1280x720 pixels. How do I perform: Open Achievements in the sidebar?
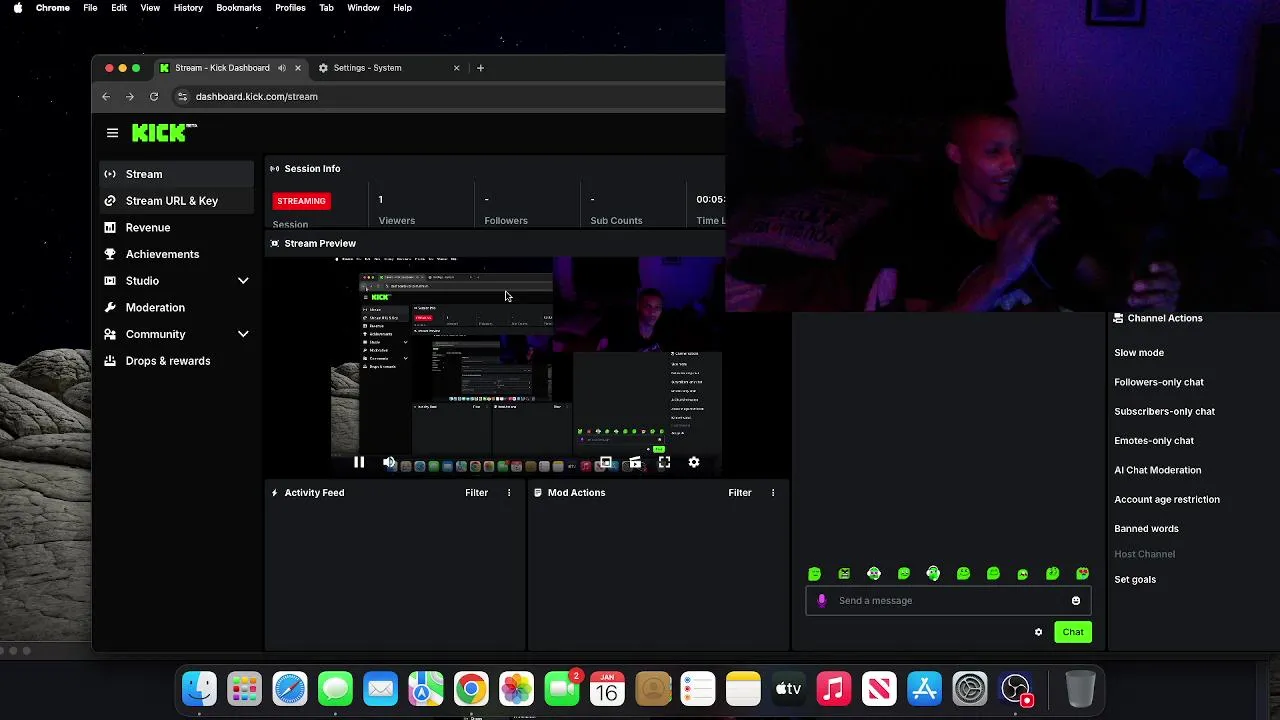coord(177,254)
